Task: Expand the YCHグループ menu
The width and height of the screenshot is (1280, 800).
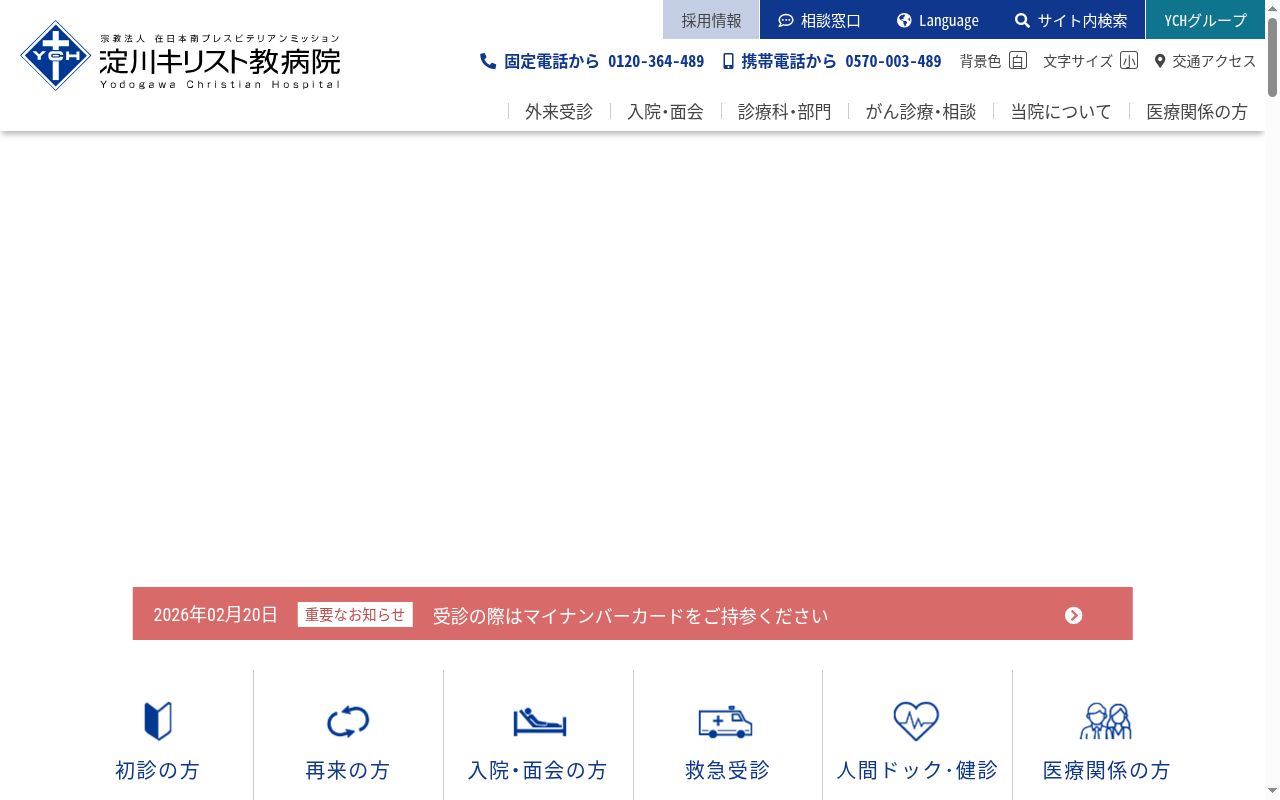Action: (x=1205, y=20)
